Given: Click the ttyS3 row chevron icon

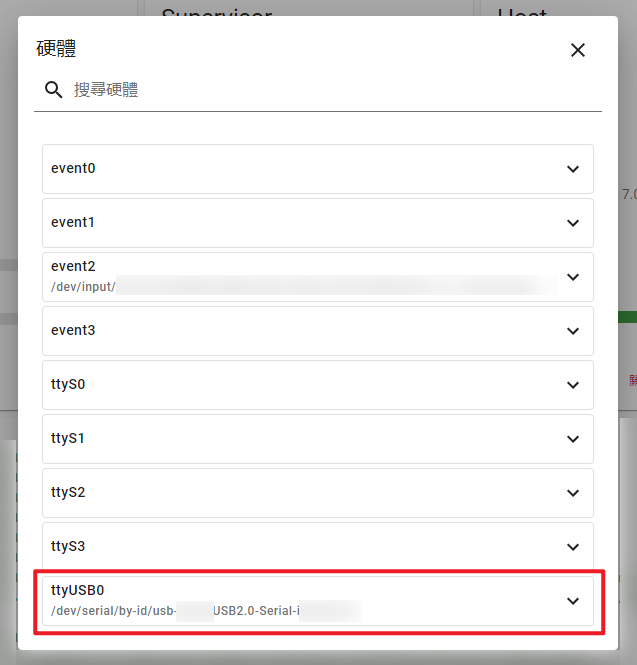Looking at the screenshot, I should tap(573, 547).
